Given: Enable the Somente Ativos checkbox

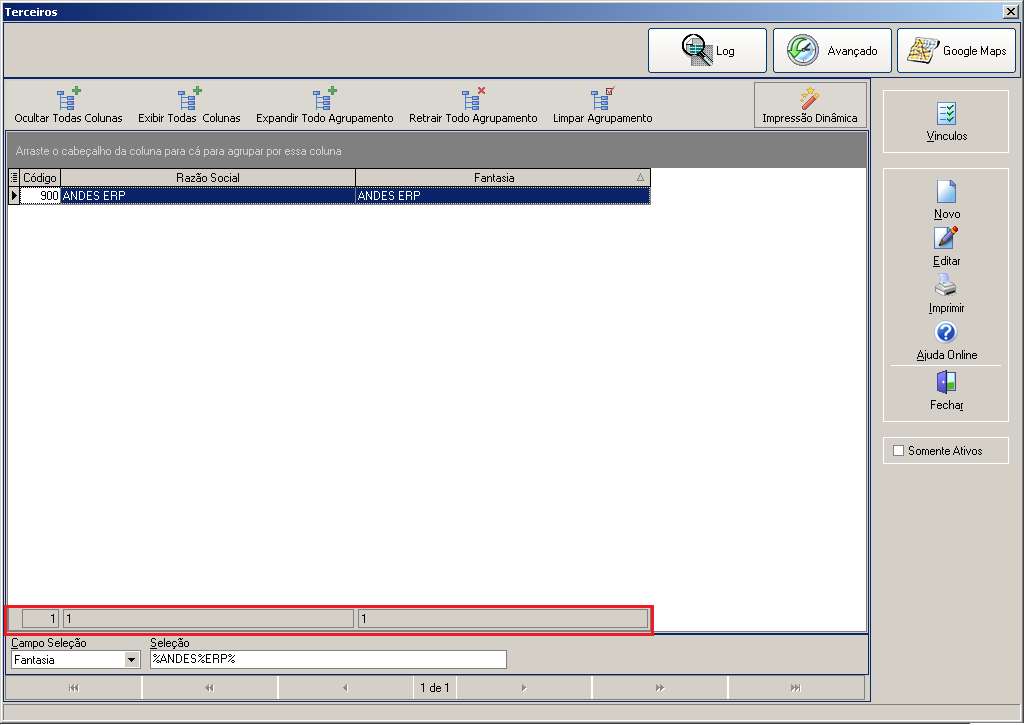Looking at the screenshot, I should [x=899, y=451].
